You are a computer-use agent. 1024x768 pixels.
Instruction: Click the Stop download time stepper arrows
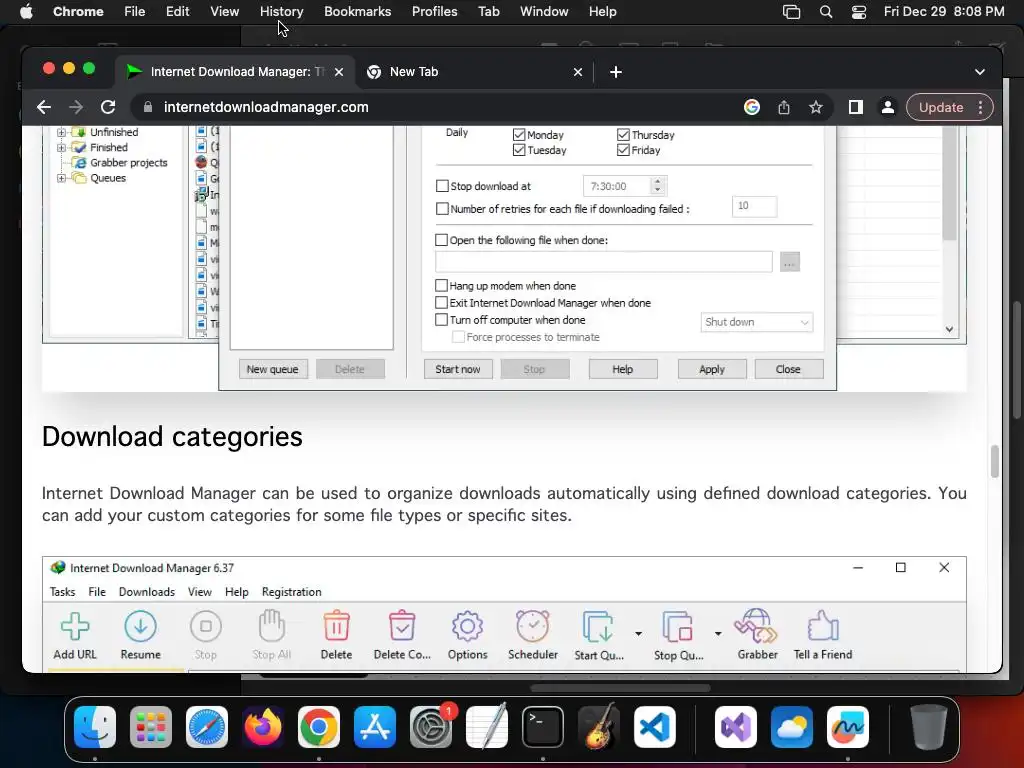tap(658, 186)
